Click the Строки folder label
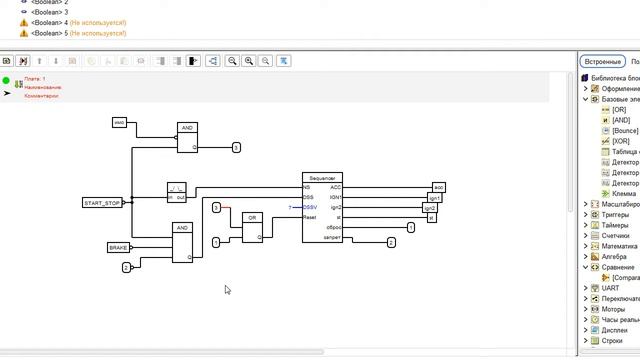The image size is (640, 360). [x=612, y=341]
